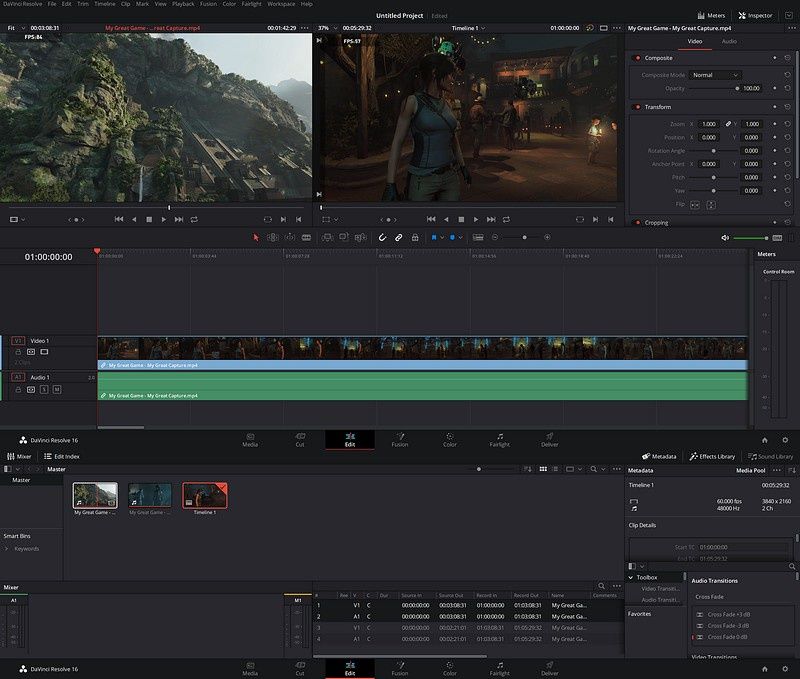Play the source viewer clip
The width and height of the screenshot is (800, 679).
(164, 220)
